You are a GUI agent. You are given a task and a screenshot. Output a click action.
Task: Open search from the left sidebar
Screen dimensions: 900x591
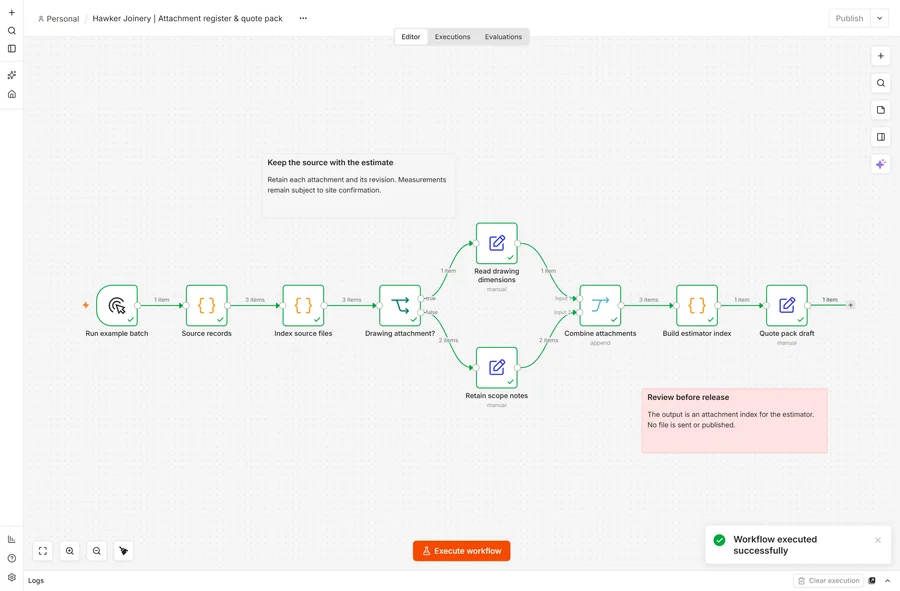coord(11,31)
